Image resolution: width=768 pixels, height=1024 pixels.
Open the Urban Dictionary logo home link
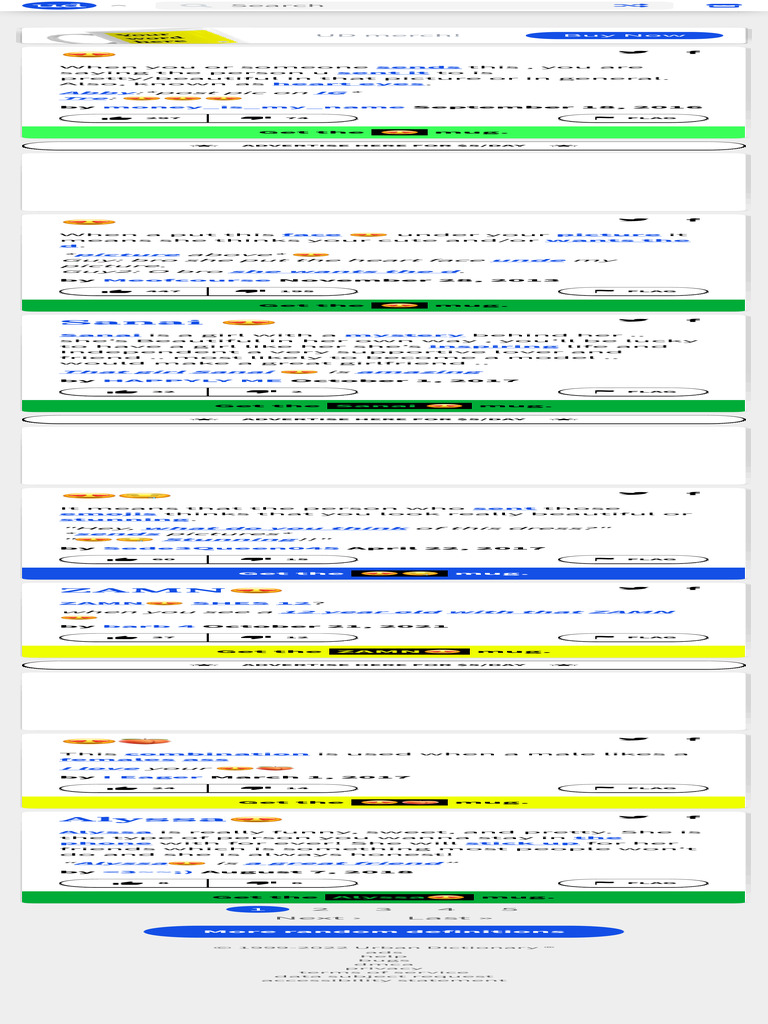(x=59, y=5)
